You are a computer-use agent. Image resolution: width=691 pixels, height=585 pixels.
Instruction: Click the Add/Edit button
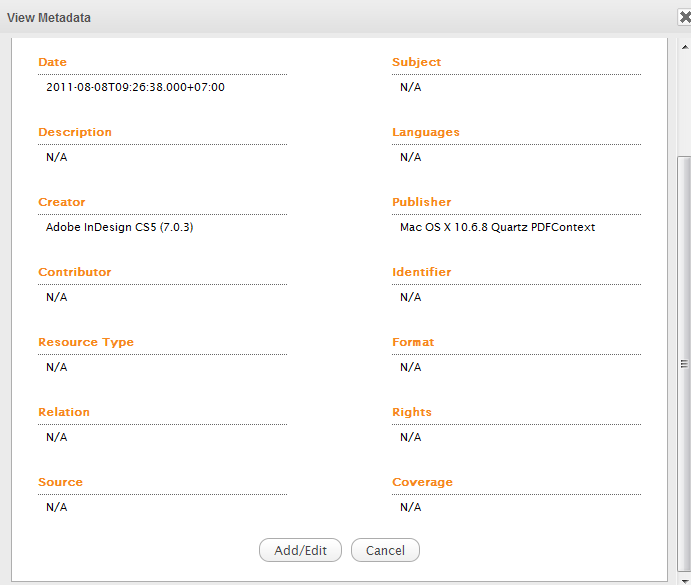(x=300, y=550)
